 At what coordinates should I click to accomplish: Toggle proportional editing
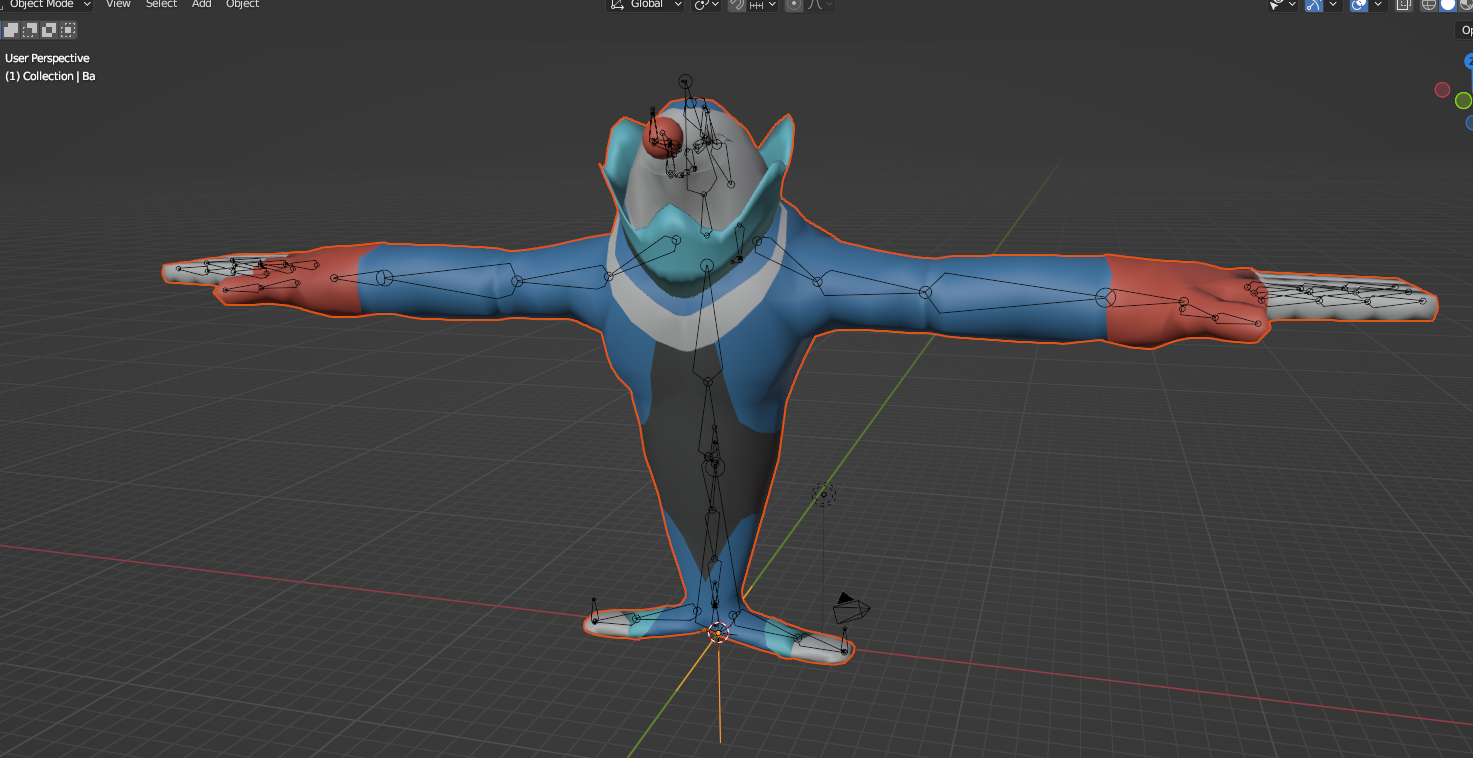(794, 5)
